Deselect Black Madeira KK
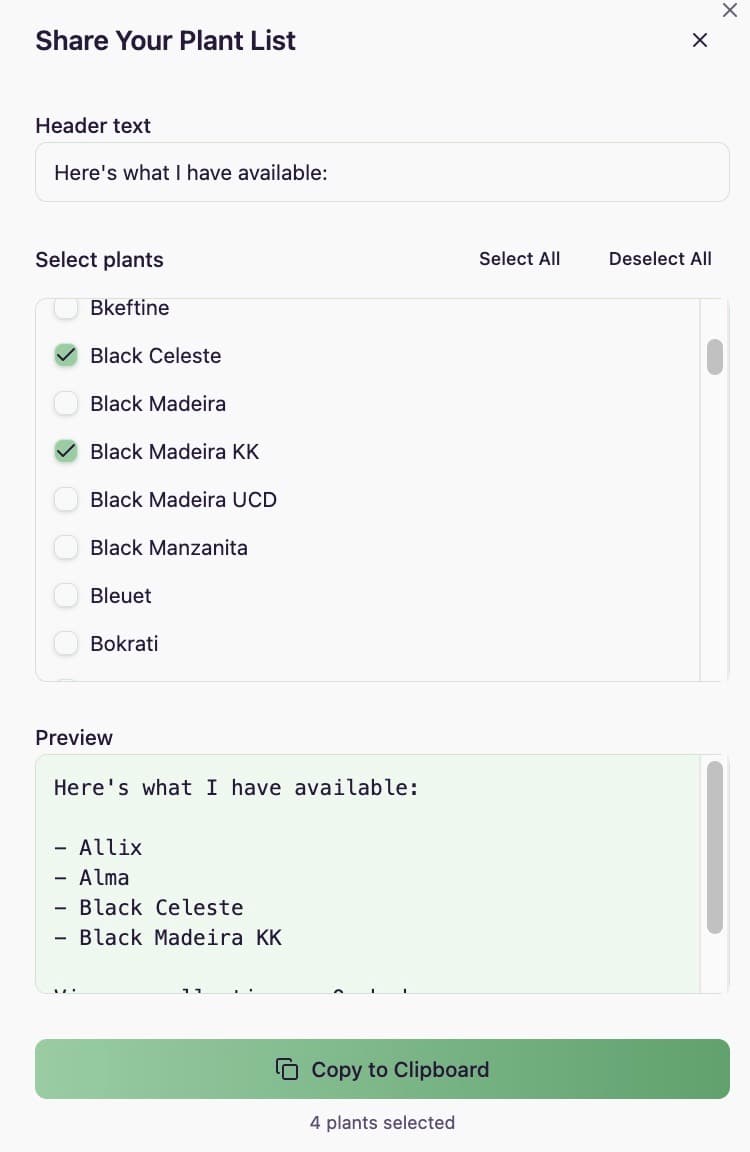The image size is (750, 1152). point(65,451)
